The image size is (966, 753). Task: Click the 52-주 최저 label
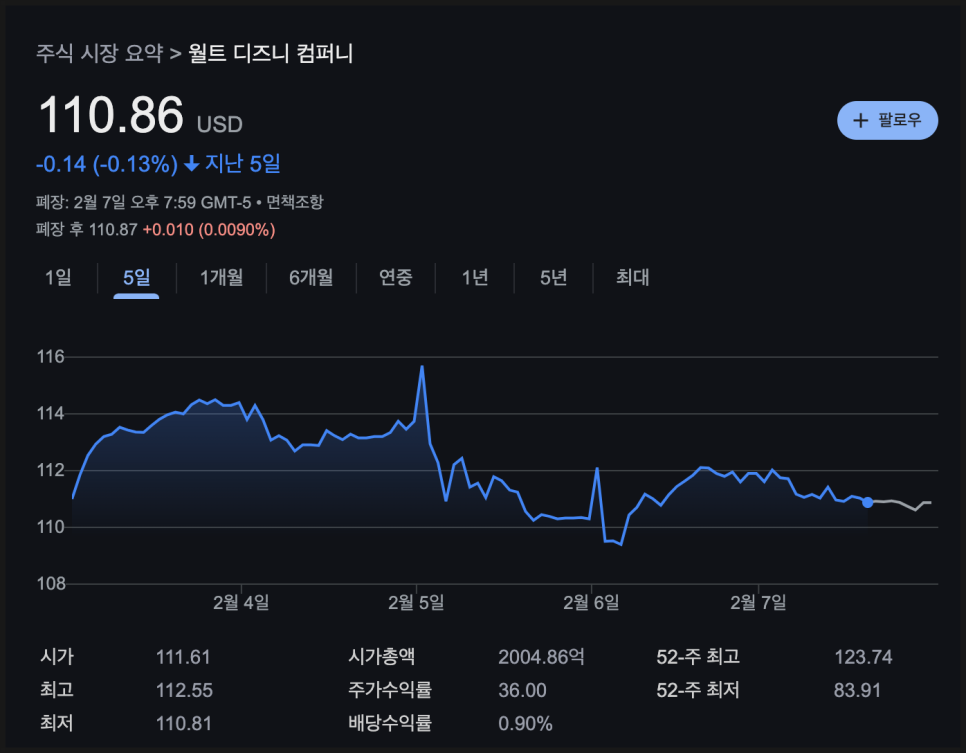(x=698, y=690)
